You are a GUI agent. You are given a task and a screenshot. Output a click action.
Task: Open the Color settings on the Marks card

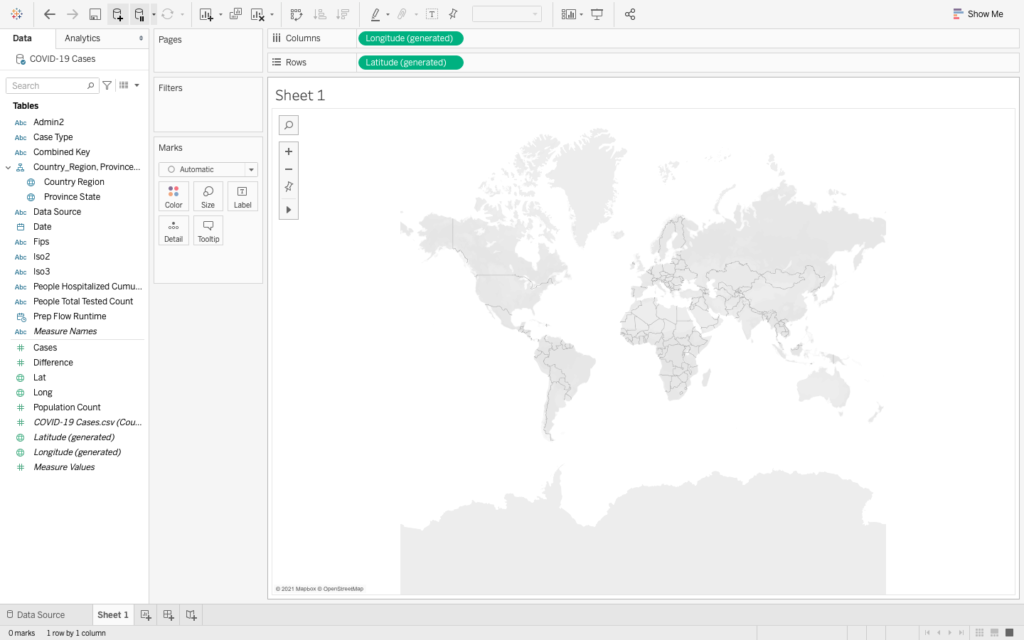173,195
